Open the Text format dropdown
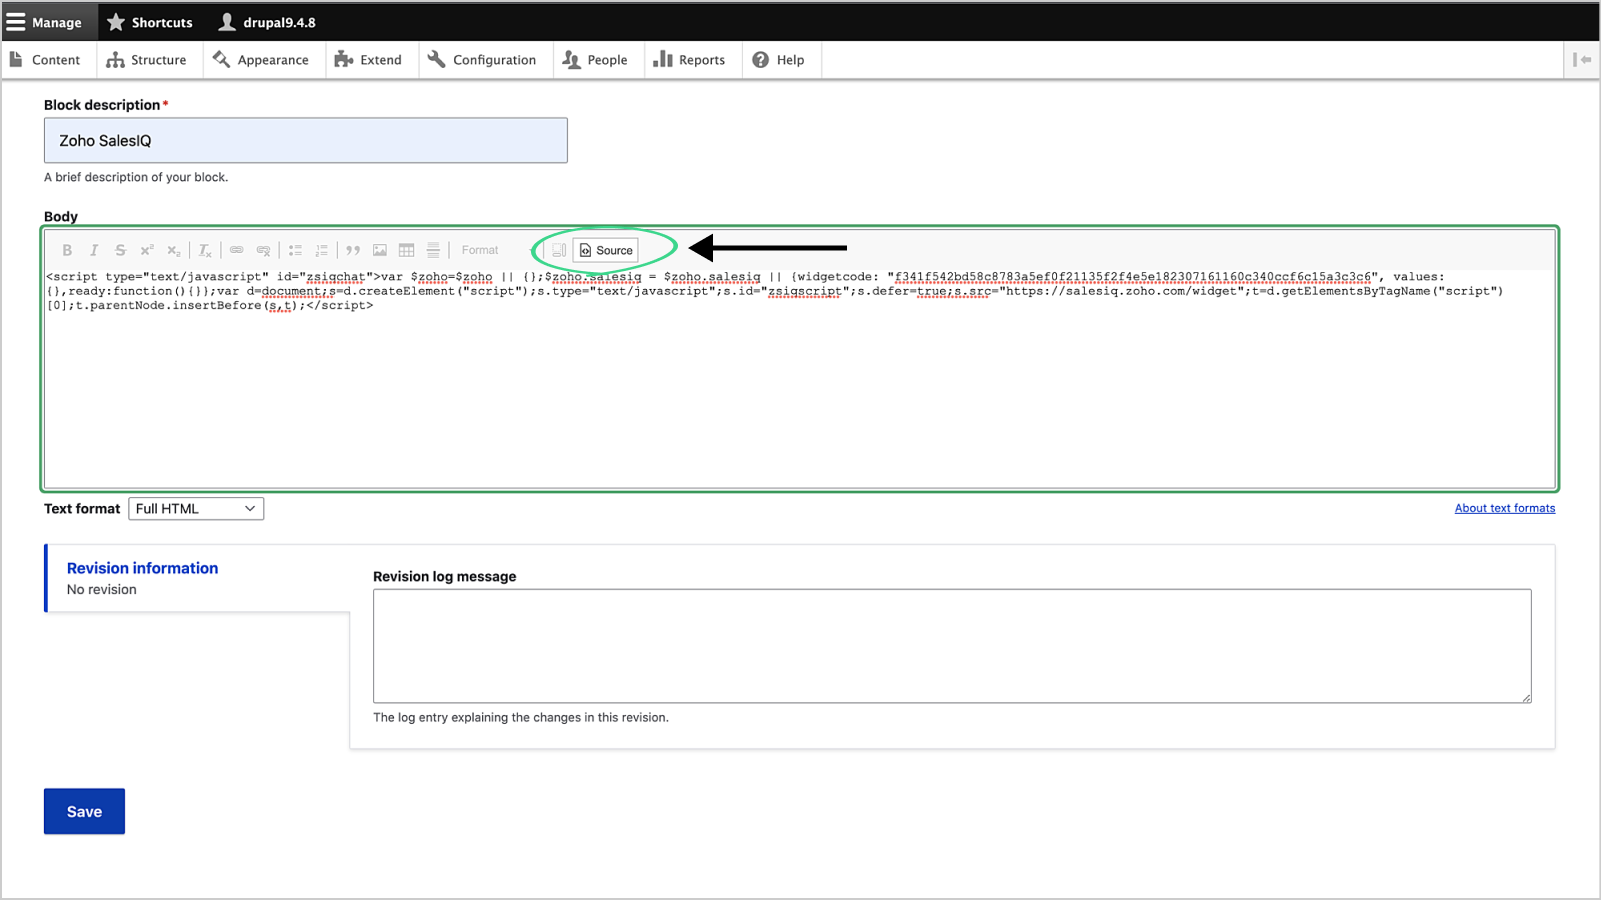The image size is (1601, 900). [196, 509]
